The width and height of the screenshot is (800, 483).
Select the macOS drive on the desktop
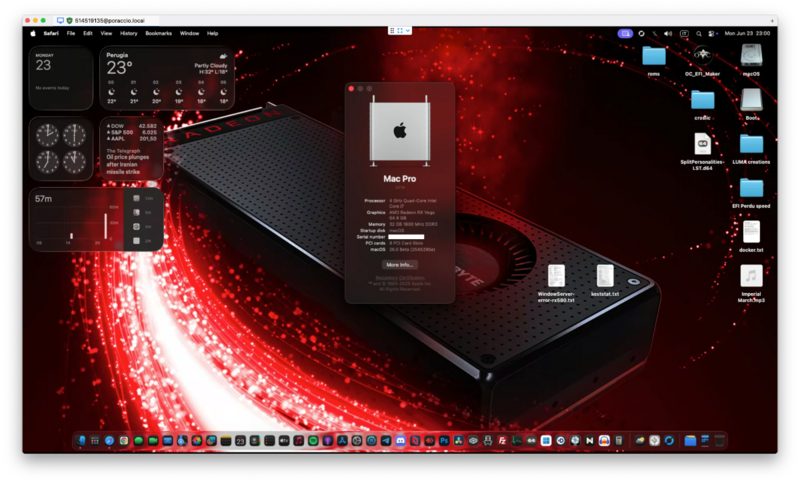751,61
